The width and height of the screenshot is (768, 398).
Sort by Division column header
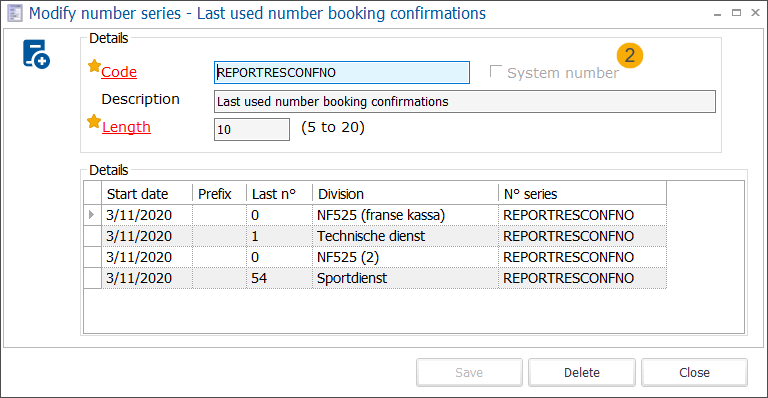(x=406, y=194)
